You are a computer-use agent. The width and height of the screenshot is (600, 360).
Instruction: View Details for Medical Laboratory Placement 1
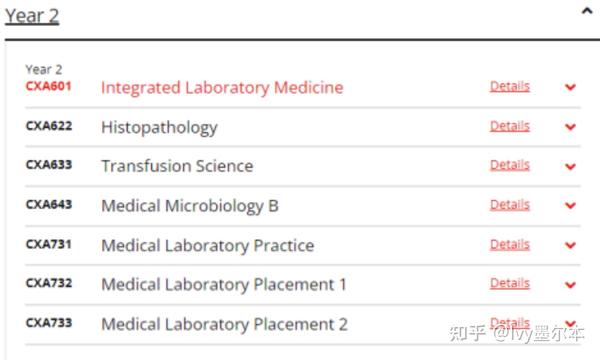(x=510, y=283)
